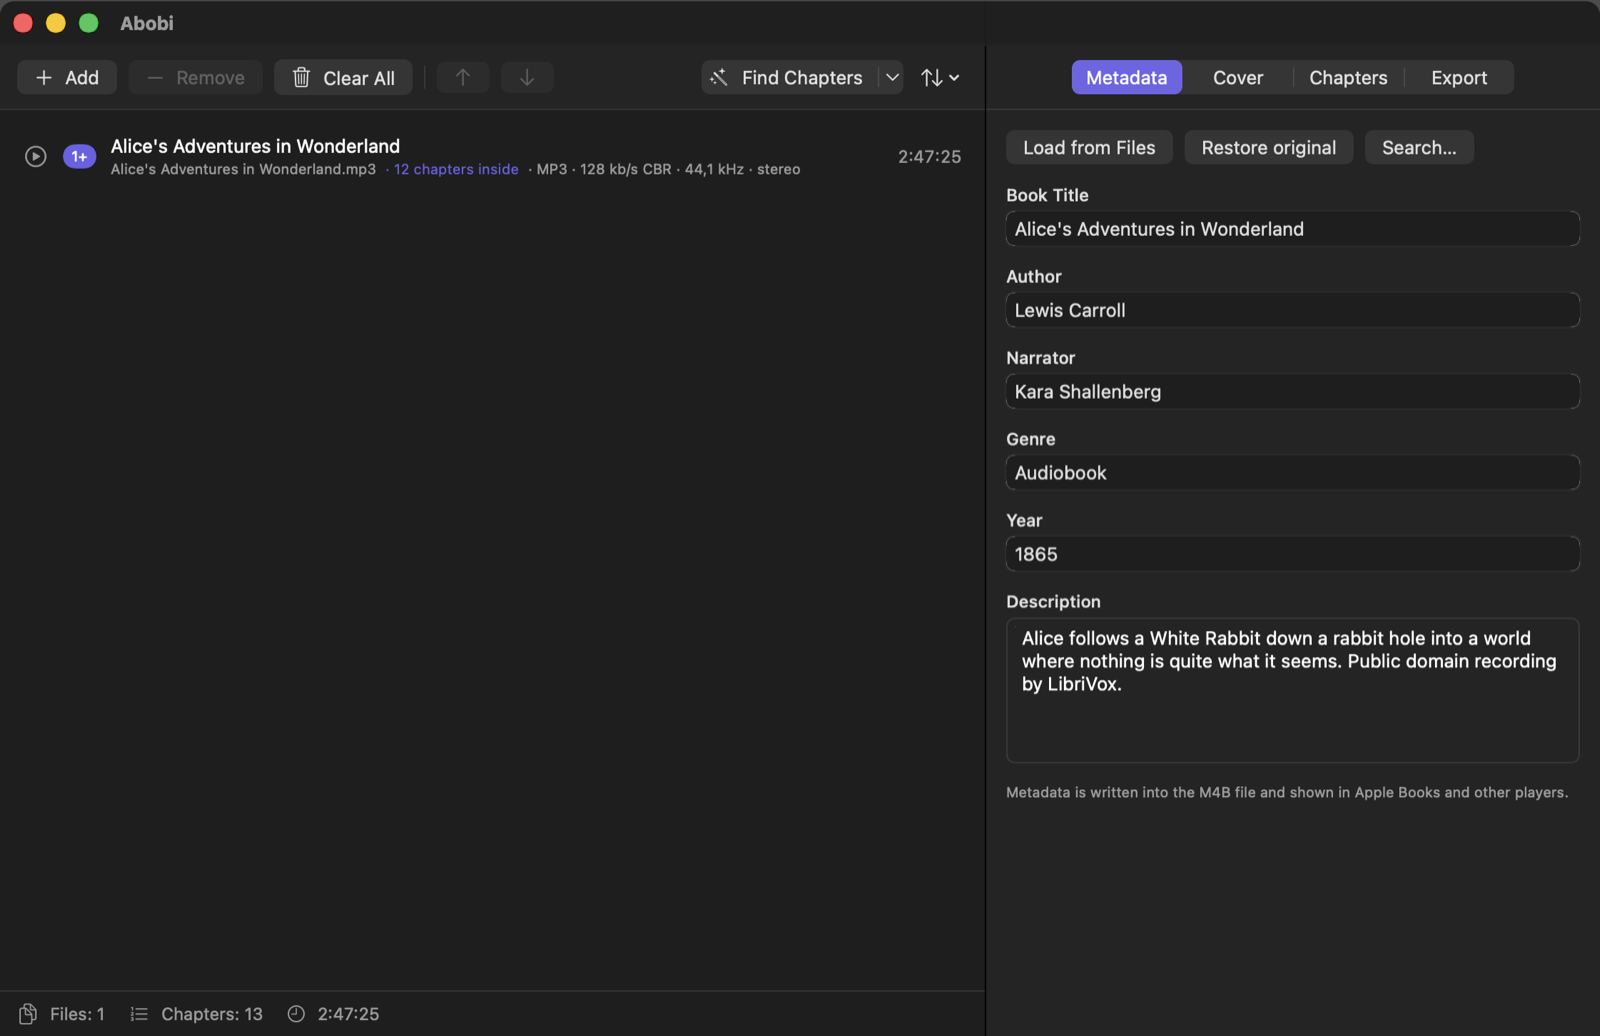The height and width of the screenshot is (1036, 1600).
Task: Click the Find Chapters button
Action: [789, 78]
